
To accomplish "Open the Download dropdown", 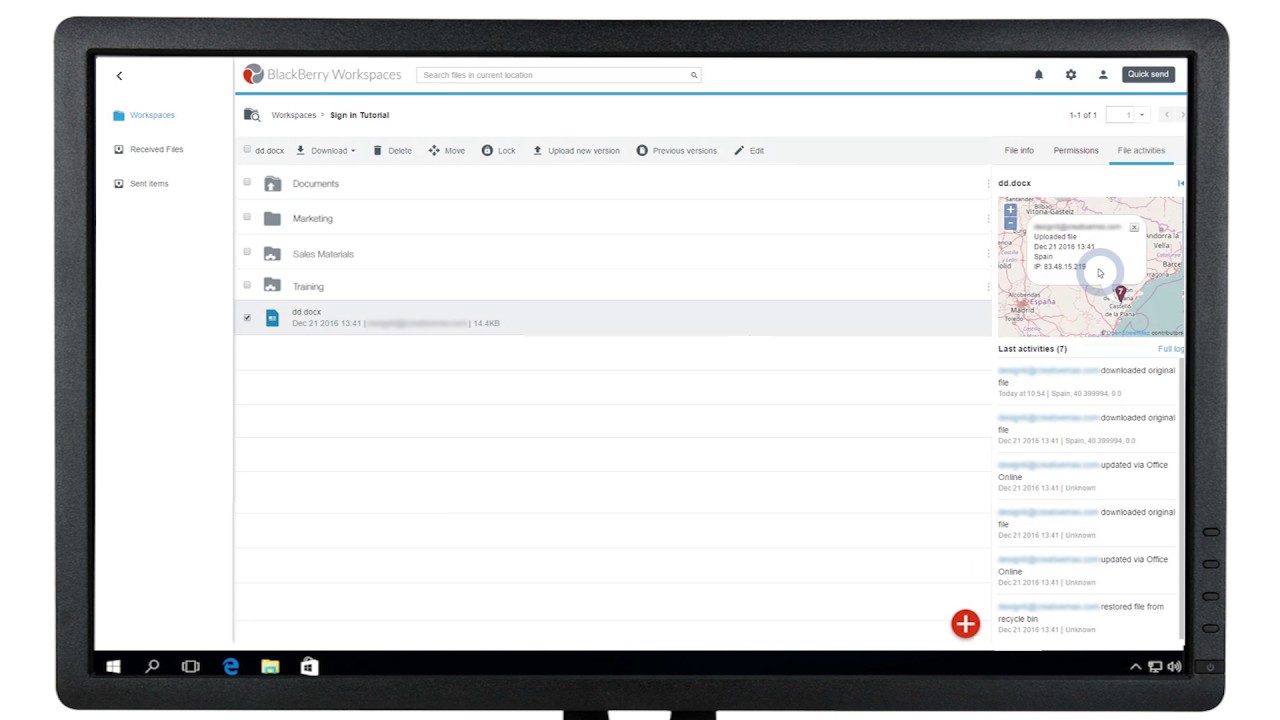I will pyautogui.click(x=326, y=151).
